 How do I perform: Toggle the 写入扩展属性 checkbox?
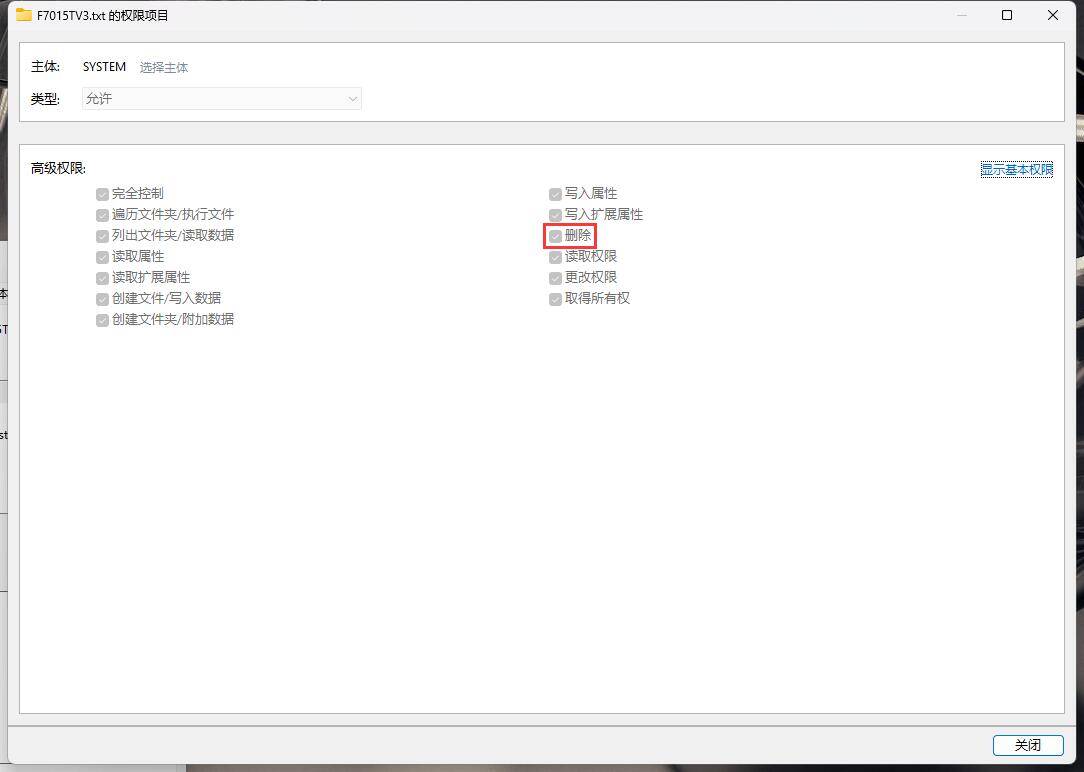(555, 215)
